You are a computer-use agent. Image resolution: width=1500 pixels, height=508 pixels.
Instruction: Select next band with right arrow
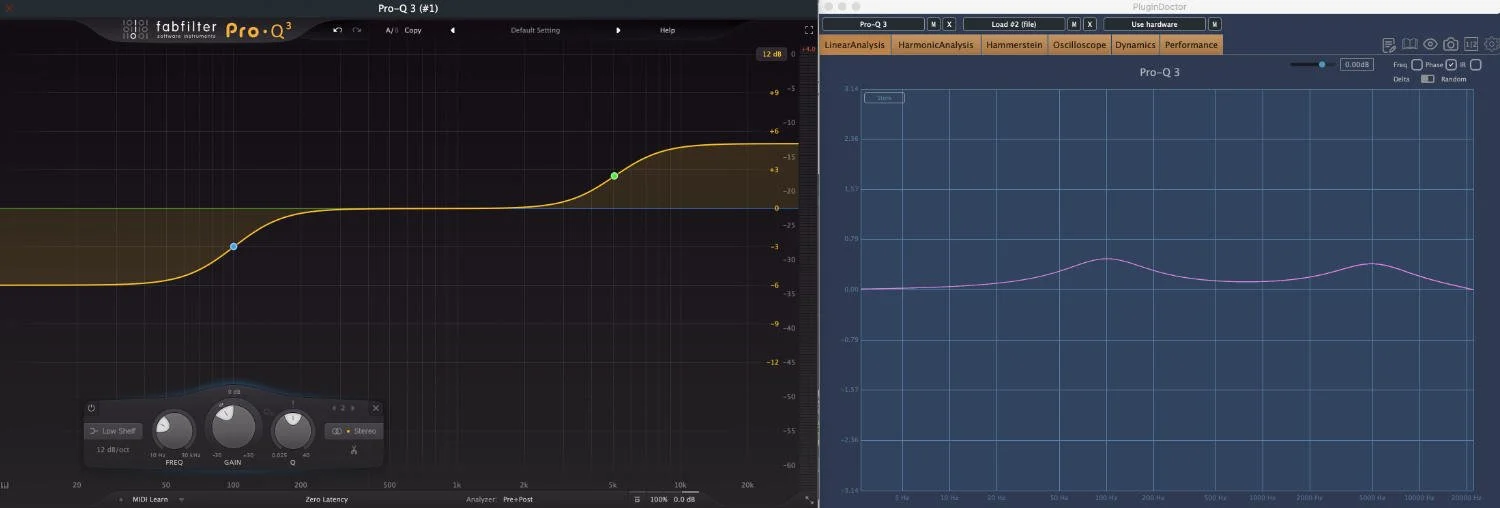[352, 408]
